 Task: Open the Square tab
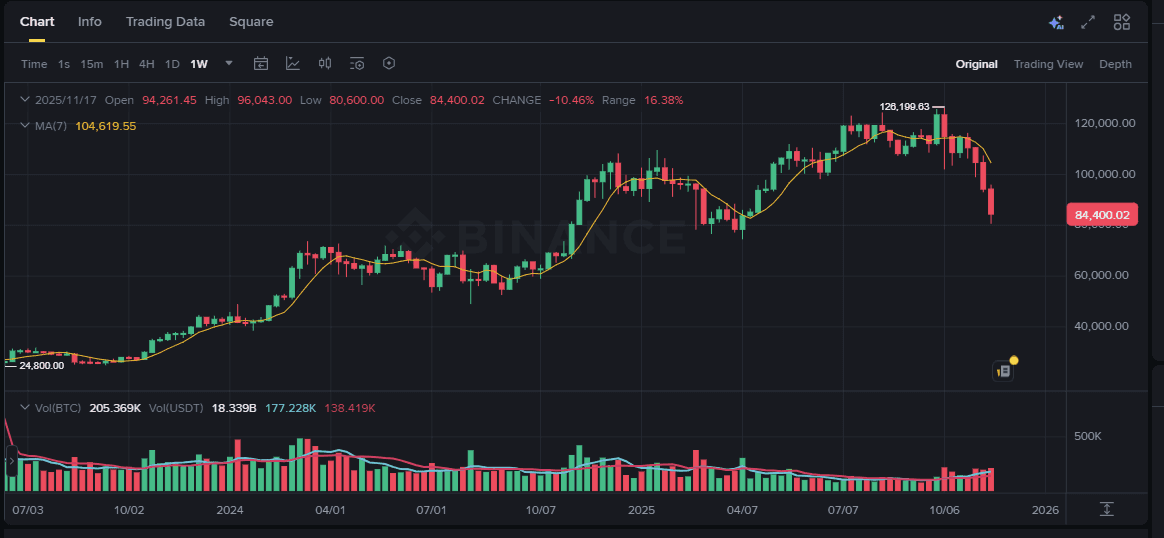251,22
